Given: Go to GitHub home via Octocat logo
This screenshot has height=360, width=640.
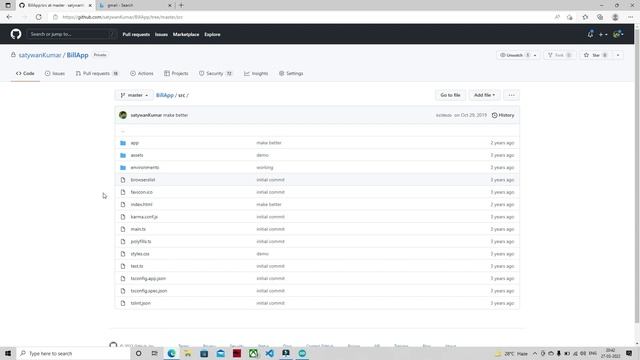Looking at the screenshot, I should pyautogui.click(x=16, y=34).
